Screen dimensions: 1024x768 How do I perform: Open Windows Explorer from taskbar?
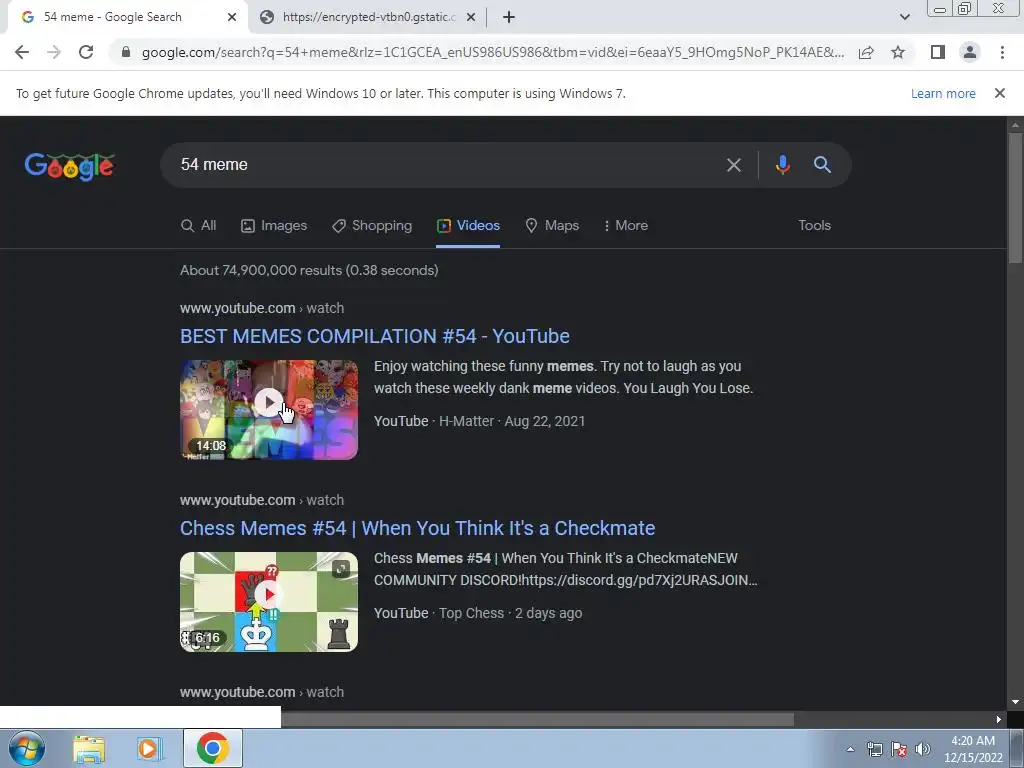coord(89,749)
